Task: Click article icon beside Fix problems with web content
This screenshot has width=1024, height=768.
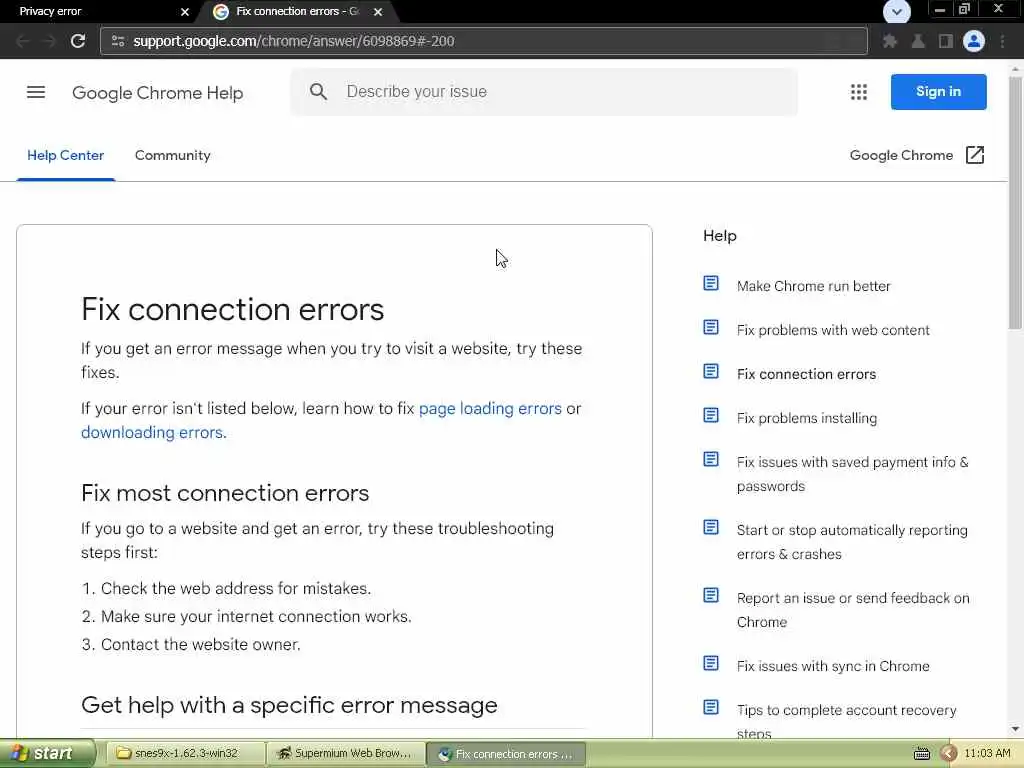Action: (711, 327)
